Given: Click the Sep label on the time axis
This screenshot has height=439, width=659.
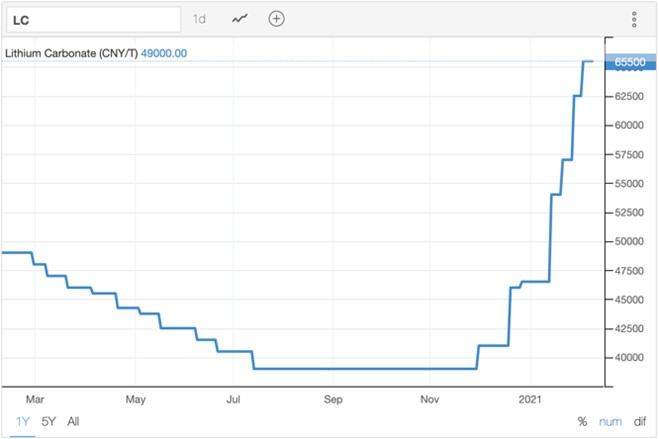Looking at the screenshot, I should [x=333, y=398].
